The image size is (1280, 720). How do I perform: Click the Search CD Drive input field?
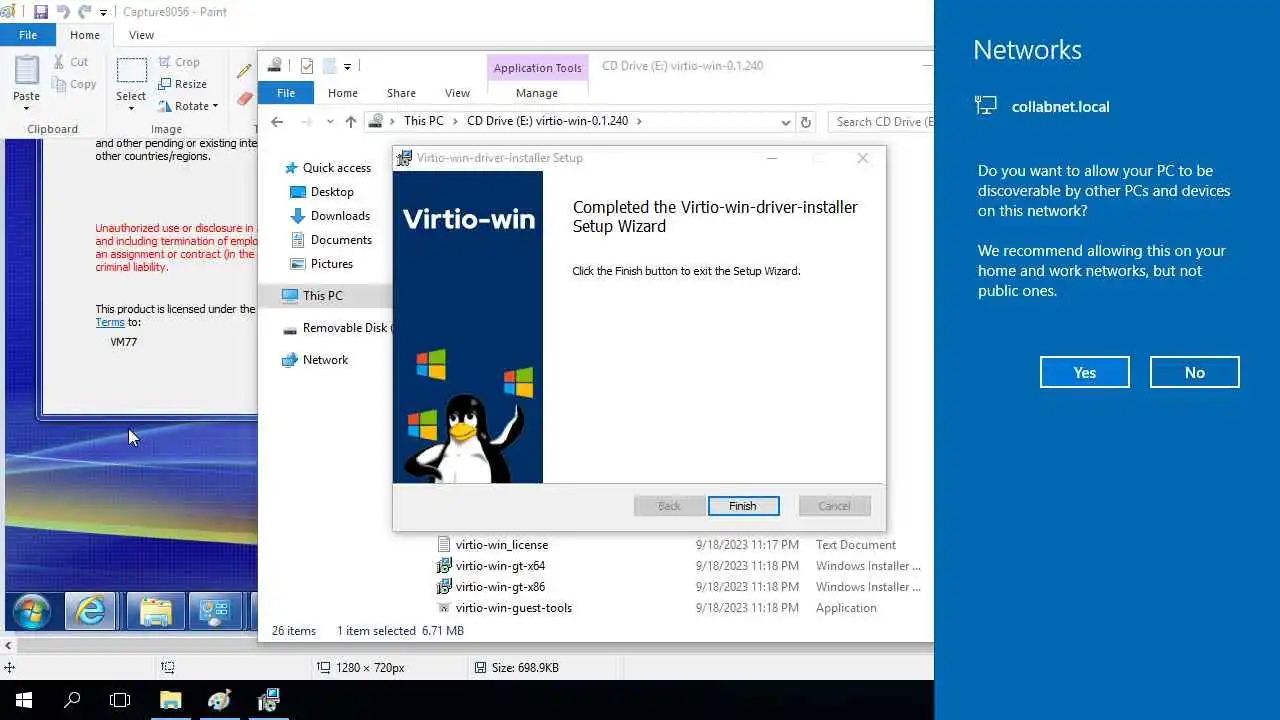point(880,122)
